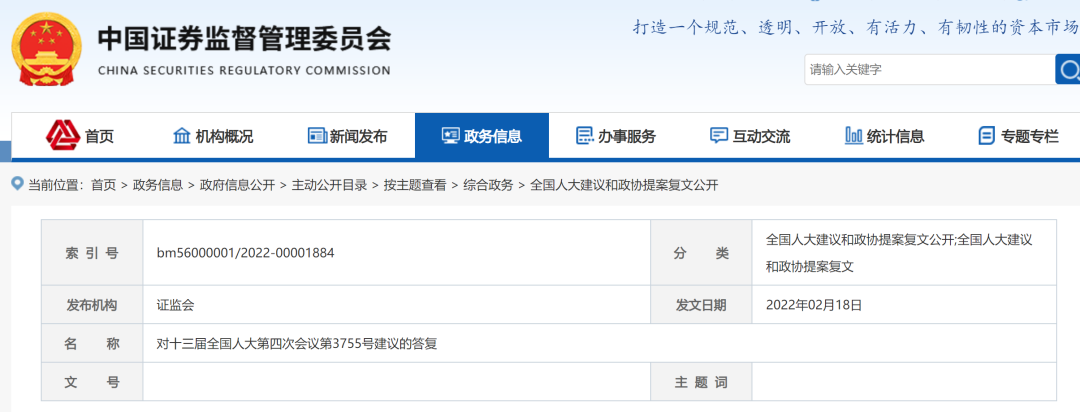Click the monitor icon beside 政务信息
The width and height of the screenshot is (1080, 412).
click(450, 136)
